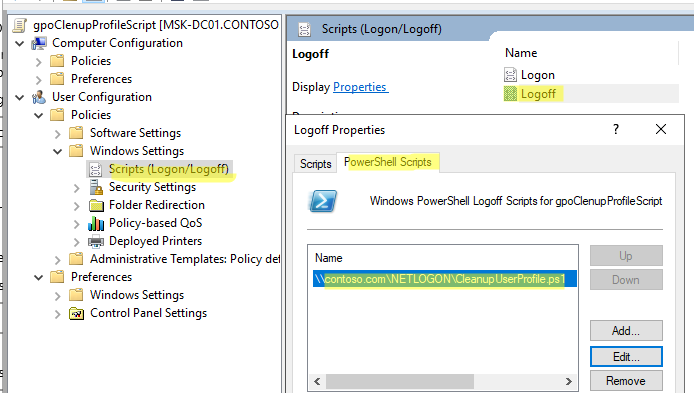Expand the Deployed Printers node

point(77,242)
